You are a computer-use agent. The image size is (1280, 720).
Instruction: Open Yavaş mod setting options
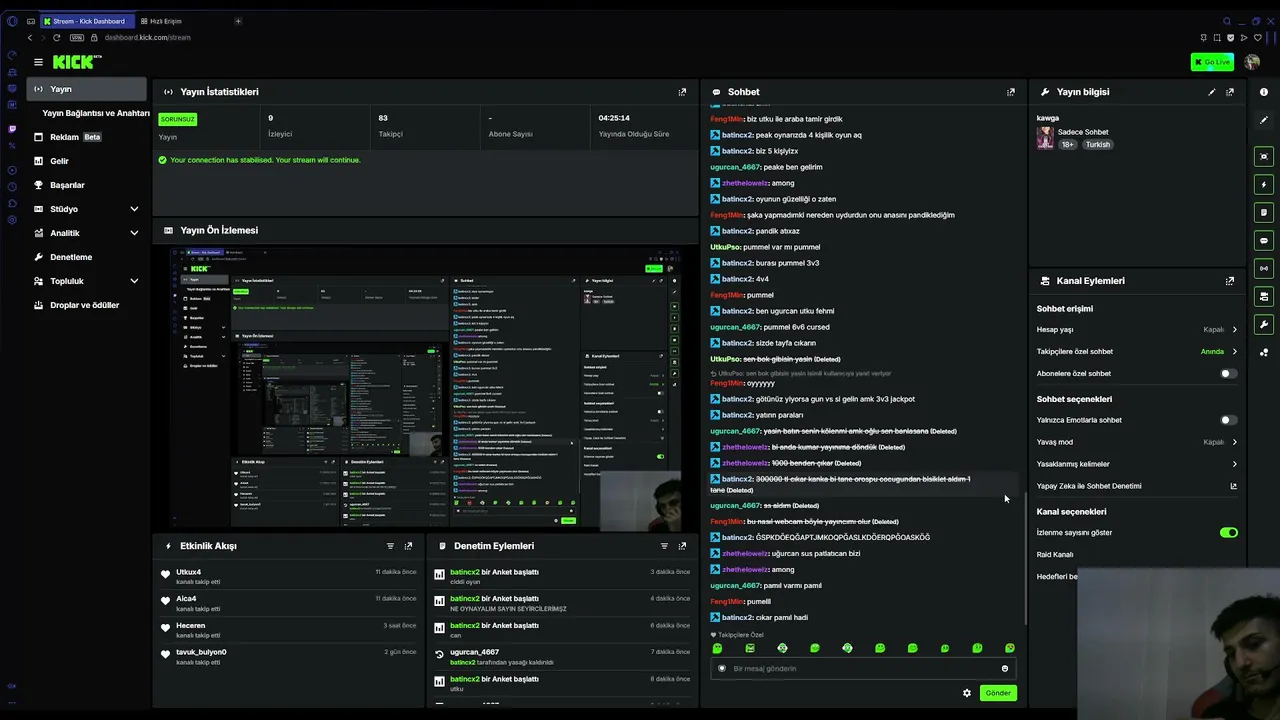point(1137,442)
